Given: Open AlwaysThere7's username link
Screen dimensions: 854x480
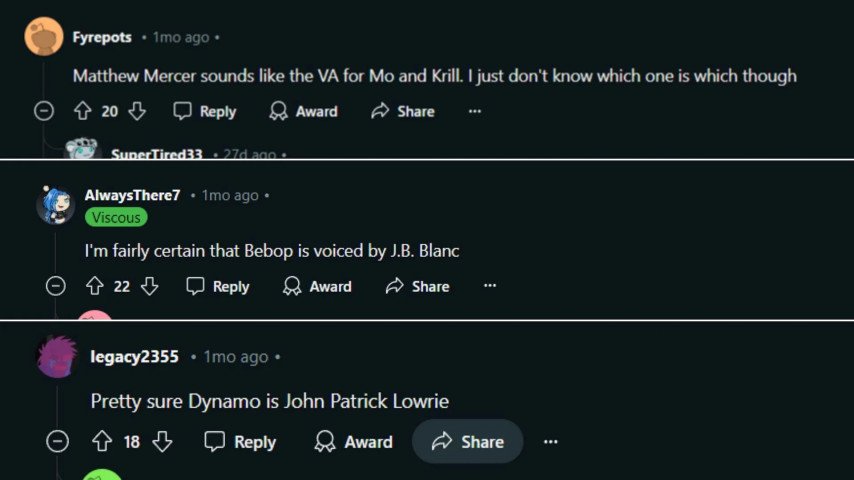Looking at the screenshot, I should tap(132, 195).
